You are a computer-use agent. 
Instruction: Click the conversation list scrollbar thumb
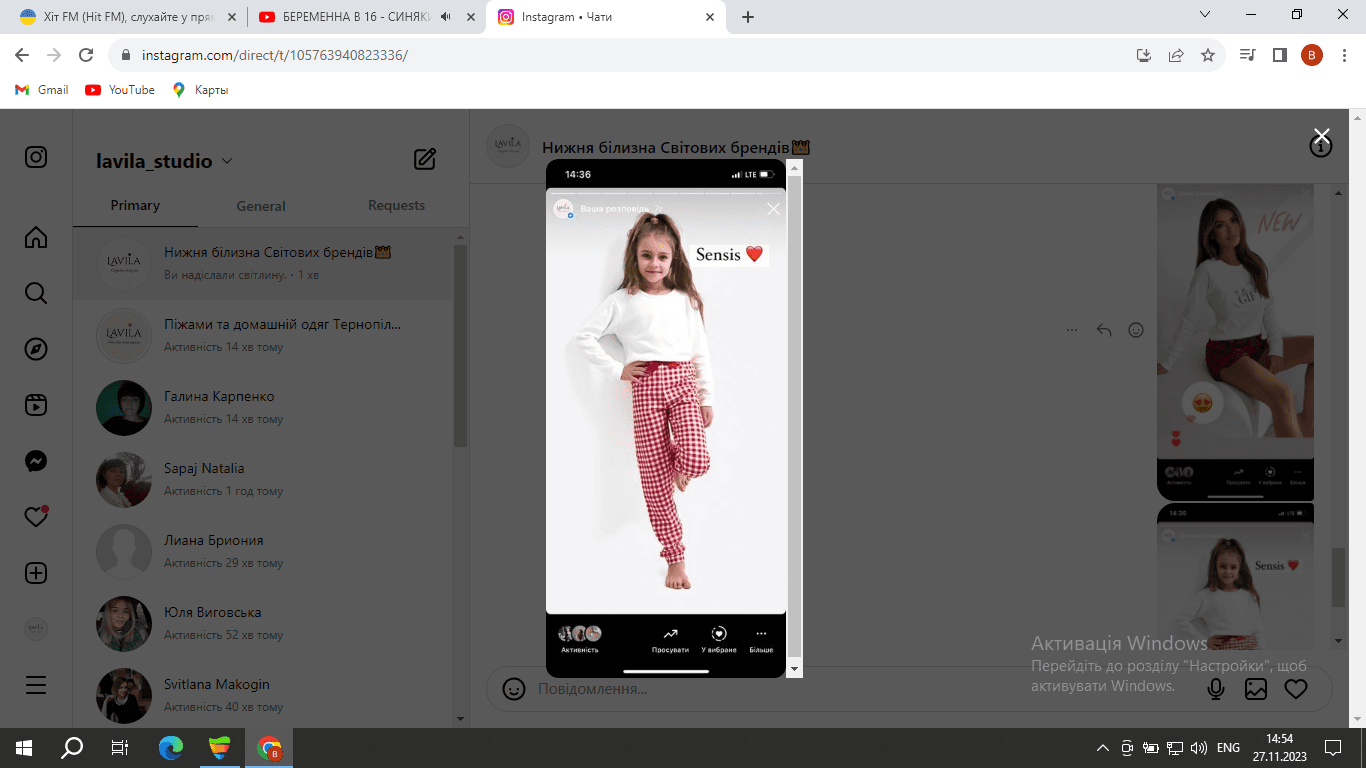click(x=460, y=345)
